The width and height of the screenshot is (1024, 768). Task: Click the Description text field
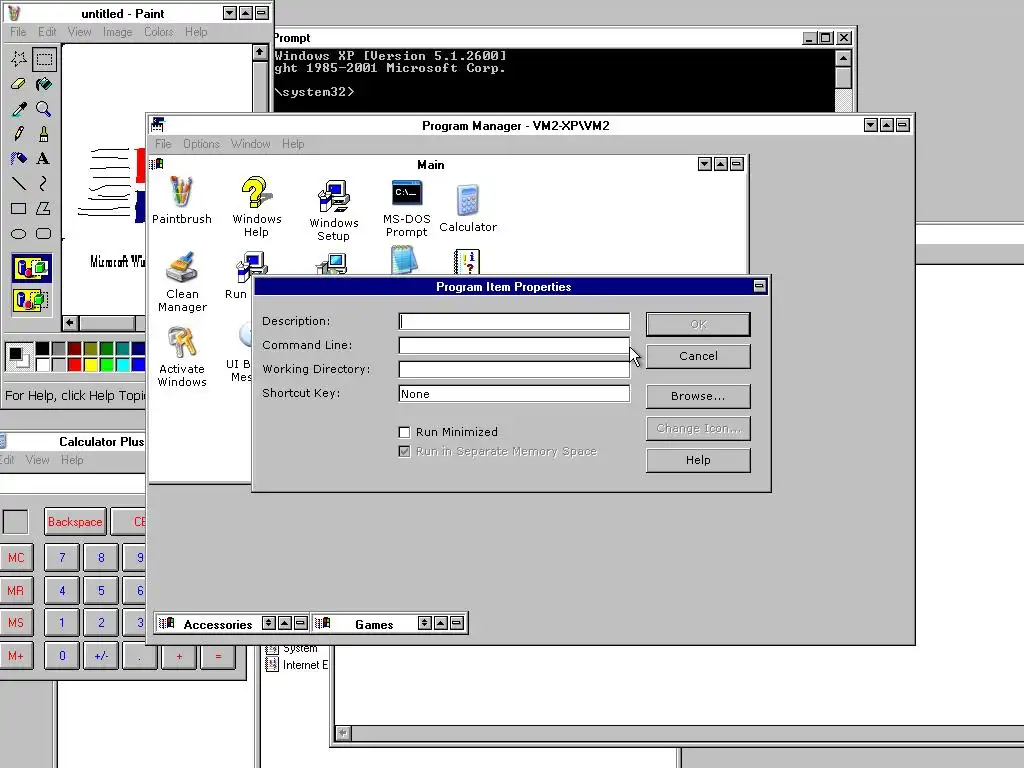point(514,321)
